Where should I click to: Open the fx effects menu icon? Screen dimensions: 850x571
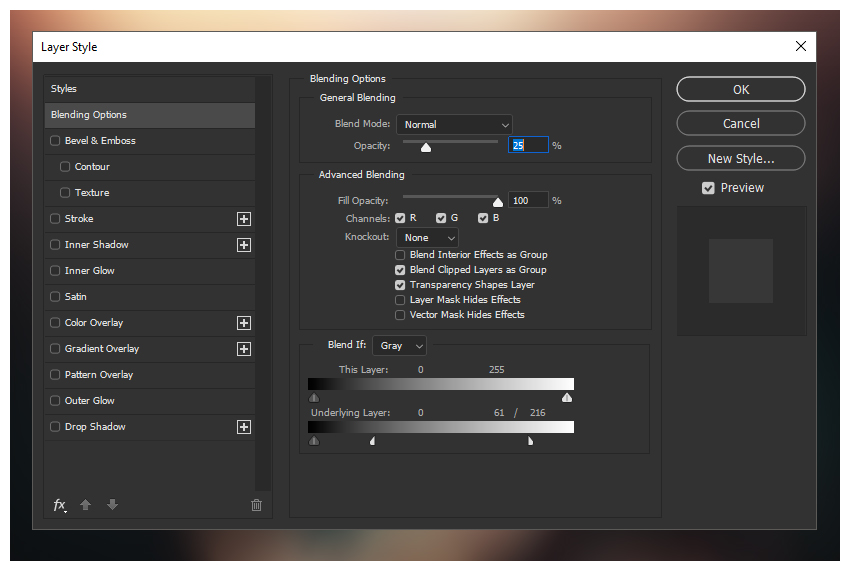pos(60,505)
